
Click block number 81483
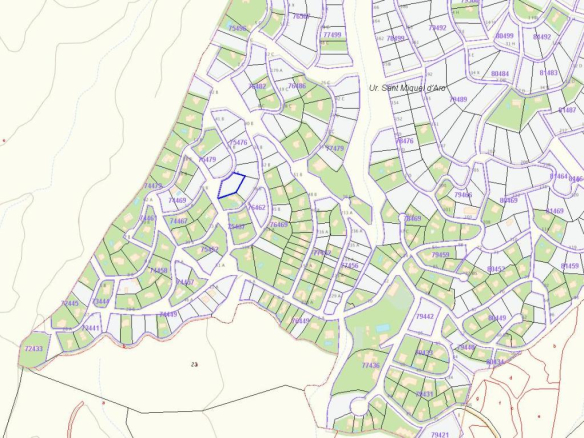tap(549, 73)
